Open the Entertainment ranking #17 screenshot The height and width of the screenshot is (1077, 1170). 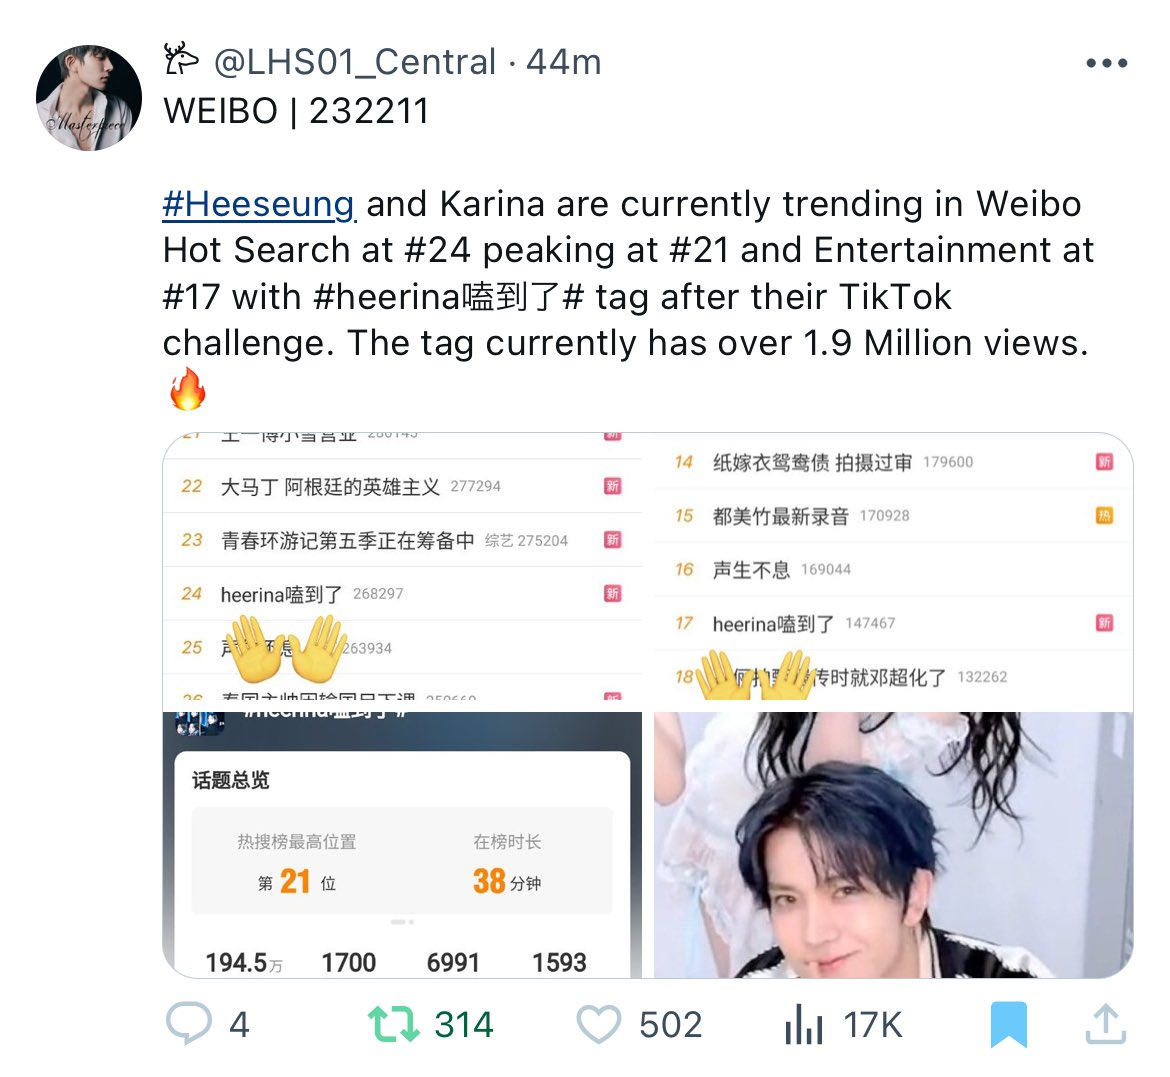click(x=894, y=565)
